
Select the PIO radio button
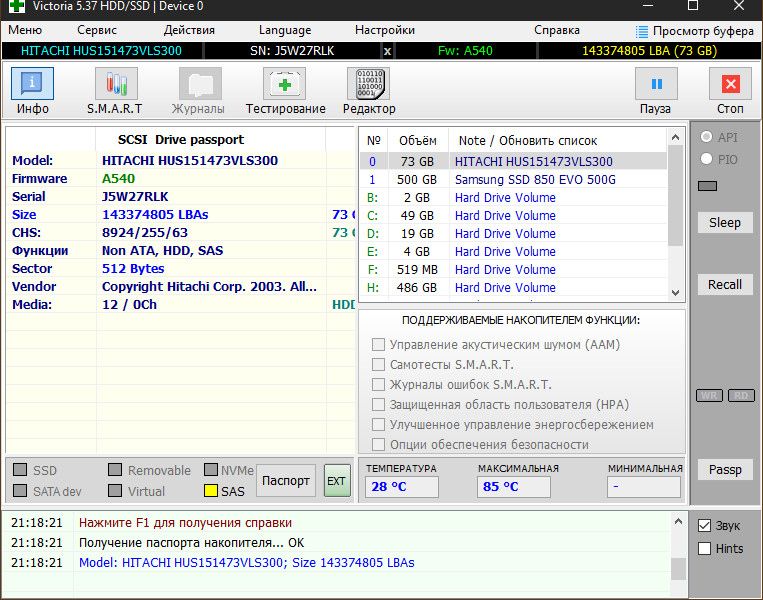(x=707, y=159)
